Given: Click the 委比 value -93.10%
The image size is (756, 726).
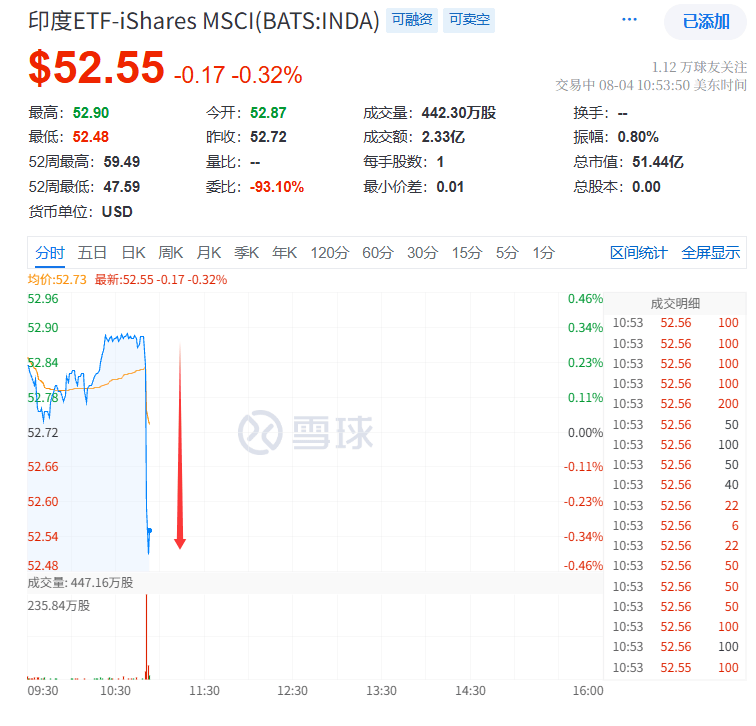Looking at the screenshot, I should click(277, 187).
